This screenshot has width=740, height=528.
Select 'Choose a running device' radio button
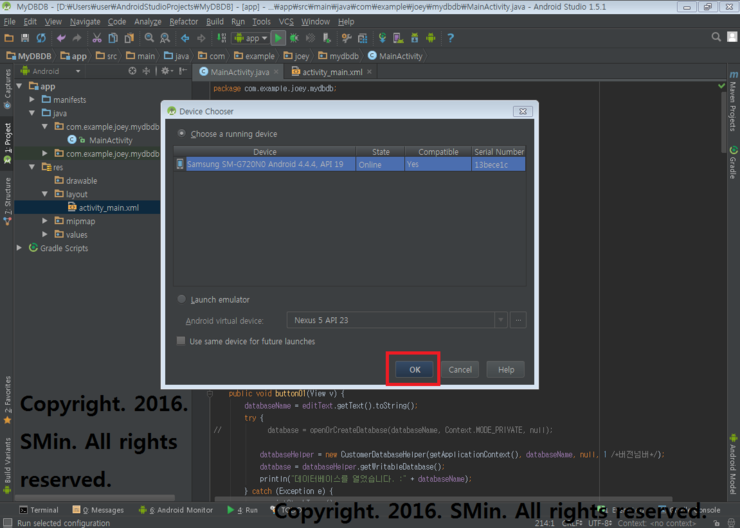[181, 134]
